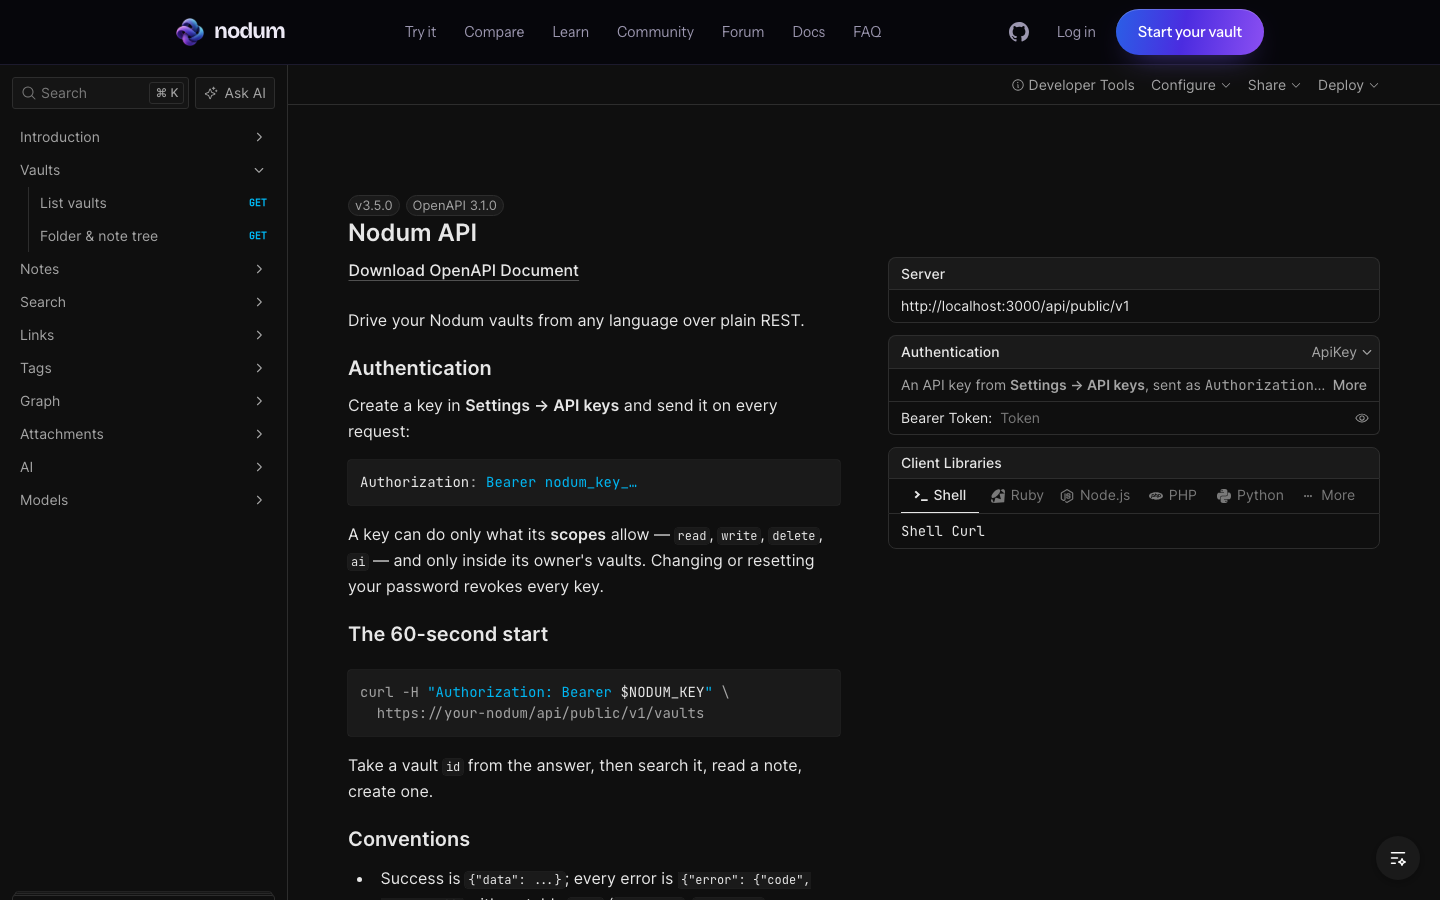
Task: Open the Tags sidebar item
Action: (143, 368)
